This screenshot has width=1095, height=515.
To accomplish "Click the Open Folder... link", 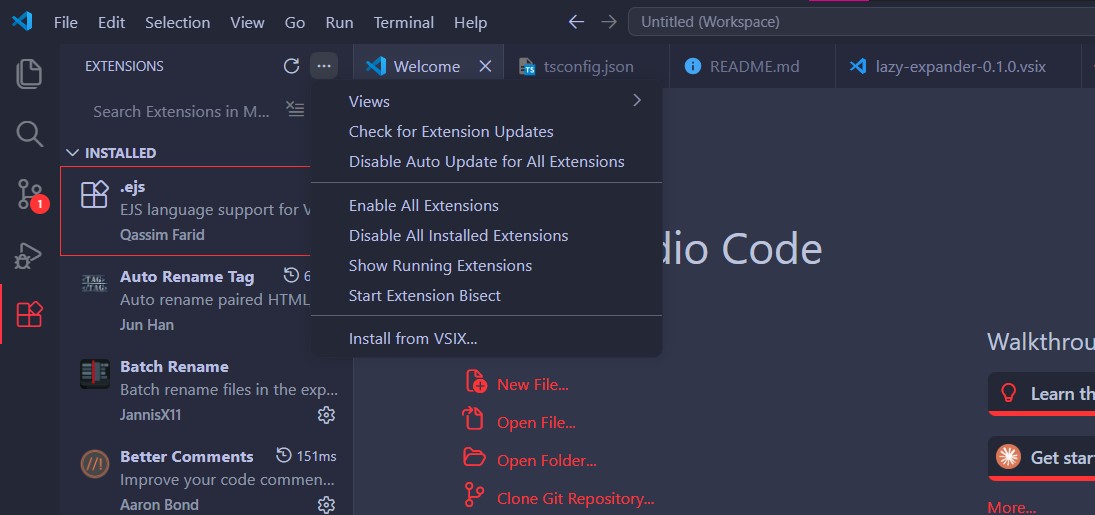I will [x=546, y=461].
